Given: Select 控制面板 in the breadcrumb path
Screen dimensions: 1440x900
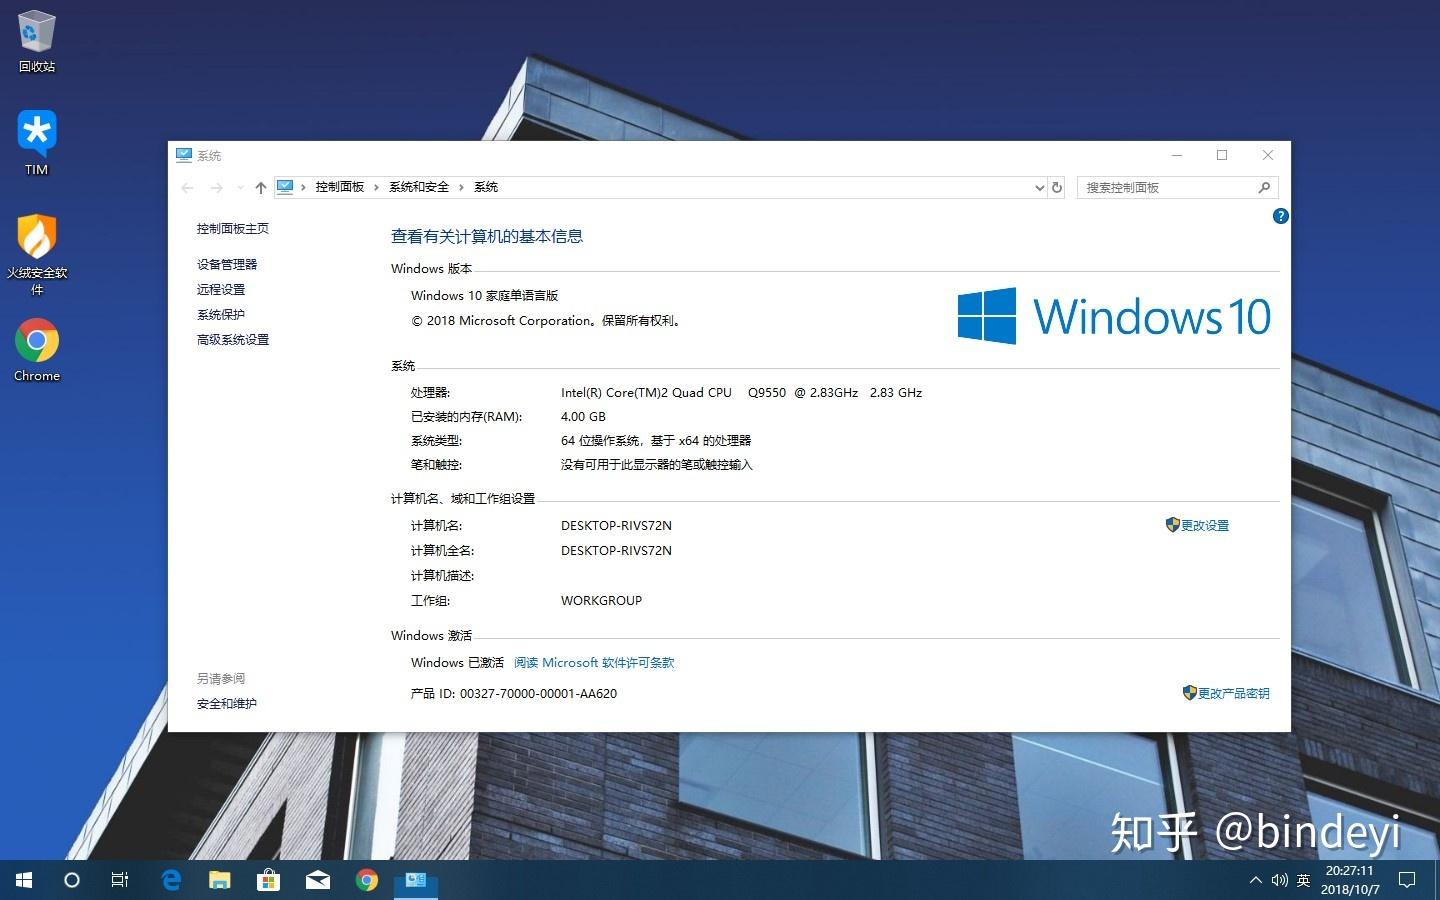Looking at the screenshot, I should [340, 187].
